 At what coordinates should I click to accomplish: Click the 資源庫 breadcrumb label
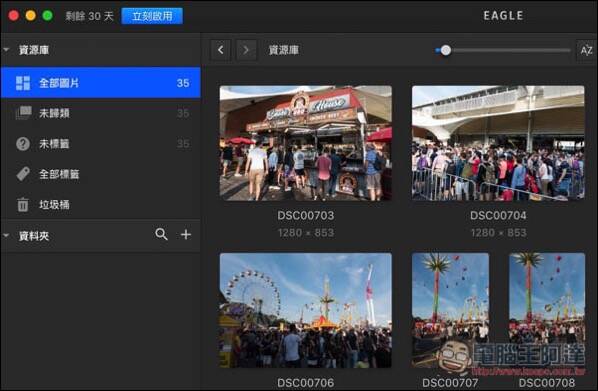[x=284, y=50]
